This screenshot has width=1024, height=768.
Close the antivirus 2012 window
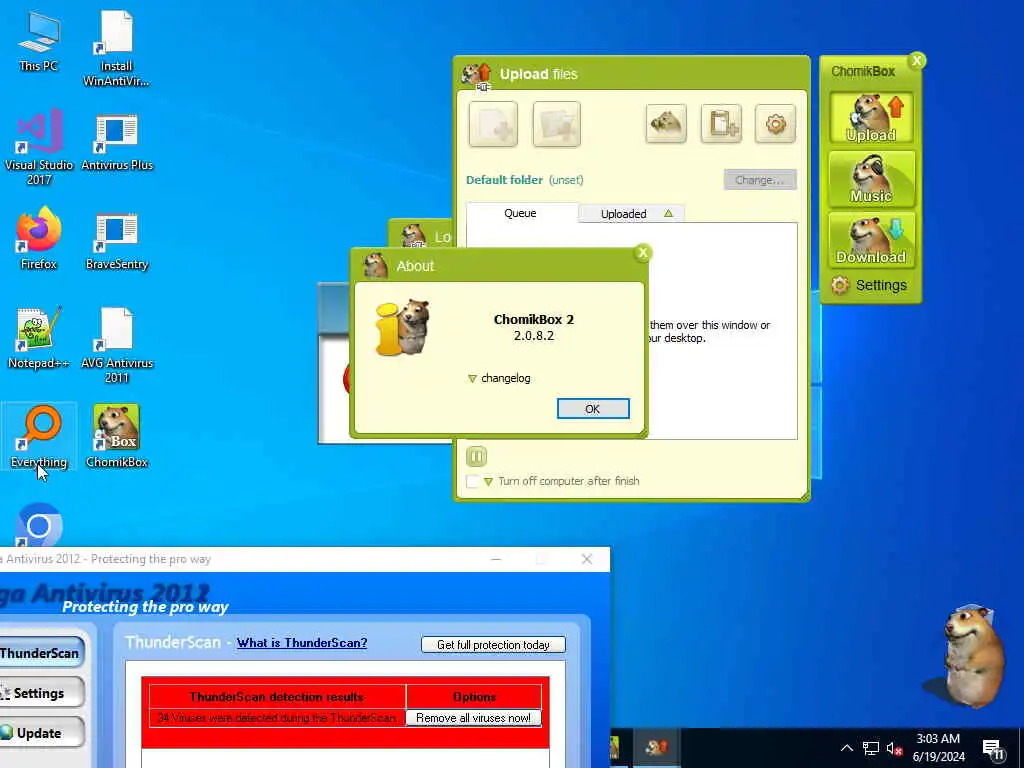(x=586, y=559)
